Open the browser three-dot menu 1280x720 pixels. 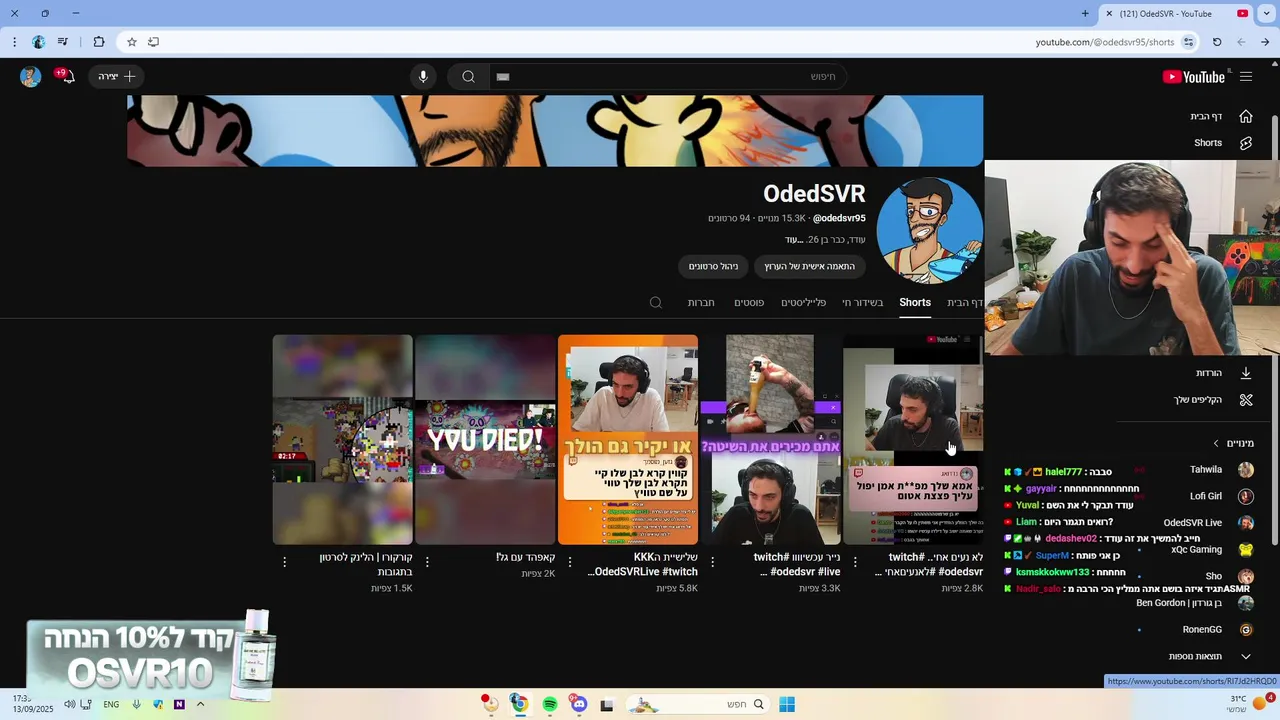tap(14, 42)
